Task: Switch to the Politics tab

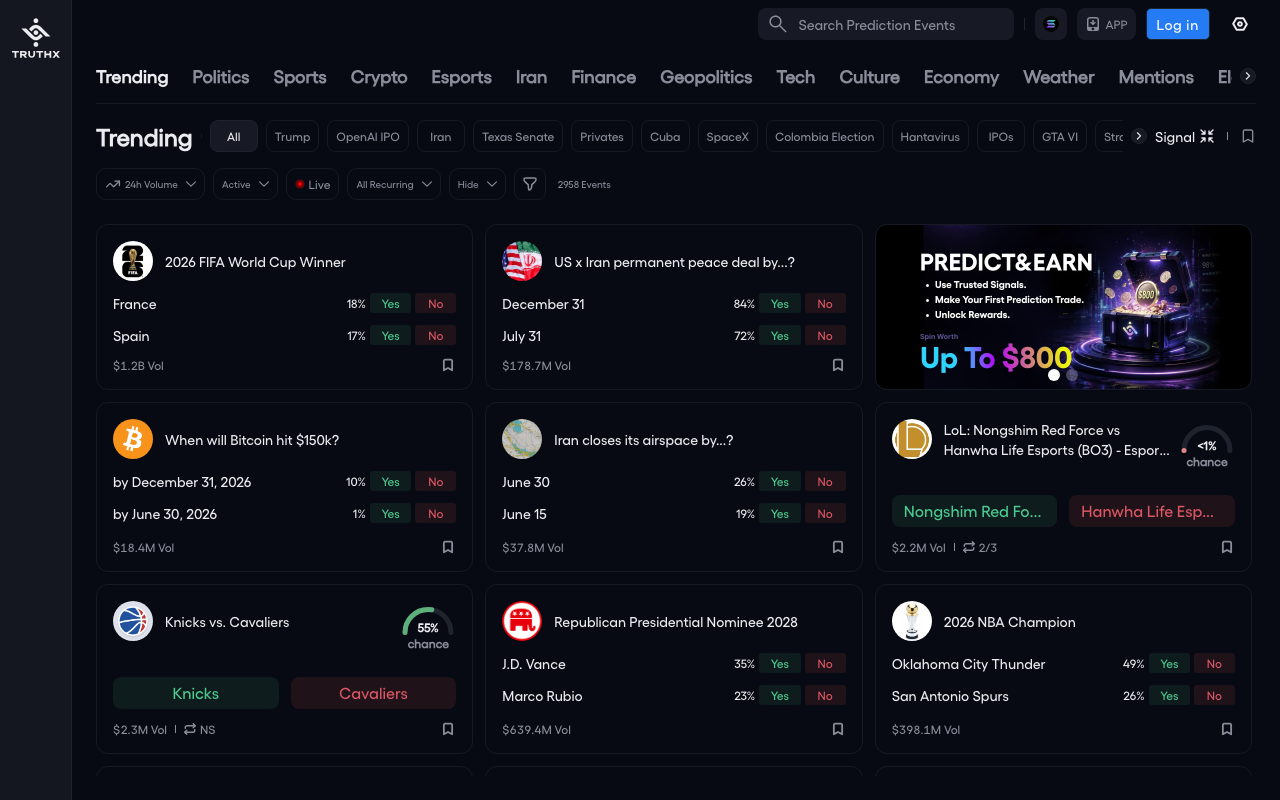Action: [x=221, y=77]
